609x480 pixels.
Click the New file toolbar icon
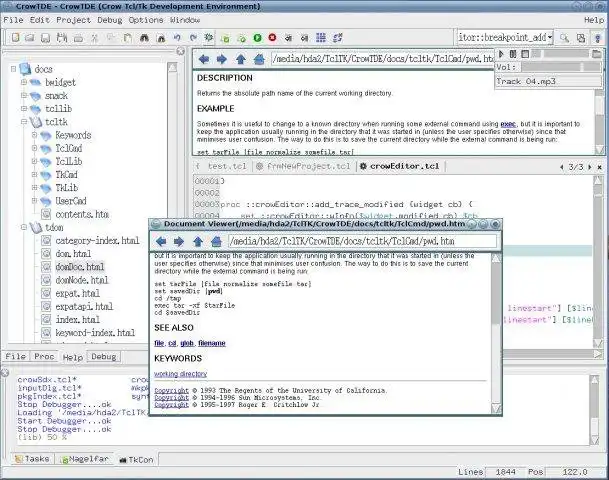click(15, 38)
